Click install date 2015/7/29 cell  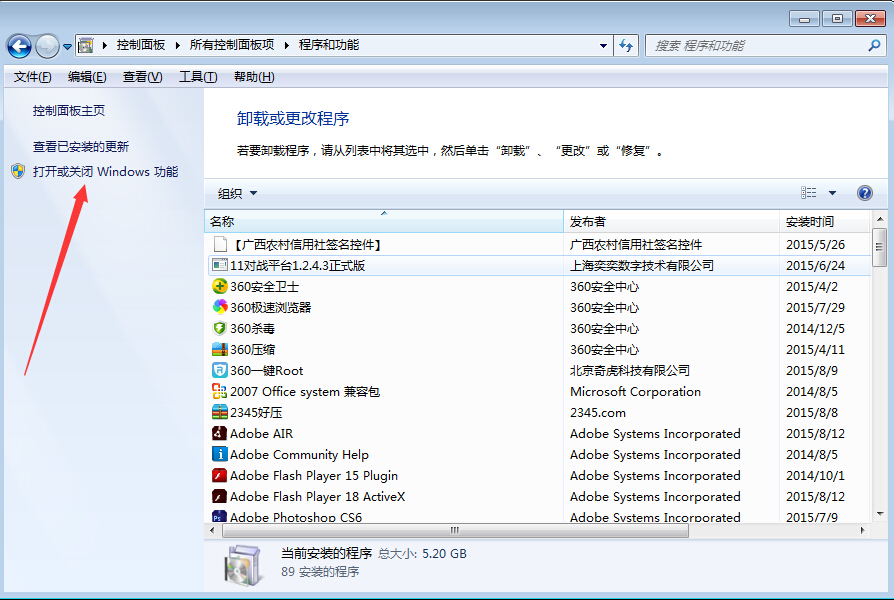tap(815, 308)
